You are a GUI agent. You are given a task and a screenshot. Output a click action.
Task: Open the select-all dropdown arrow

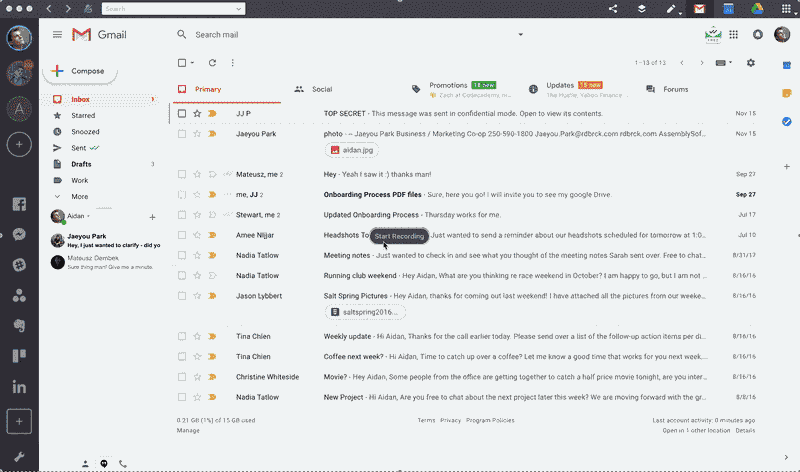(192, 63)
